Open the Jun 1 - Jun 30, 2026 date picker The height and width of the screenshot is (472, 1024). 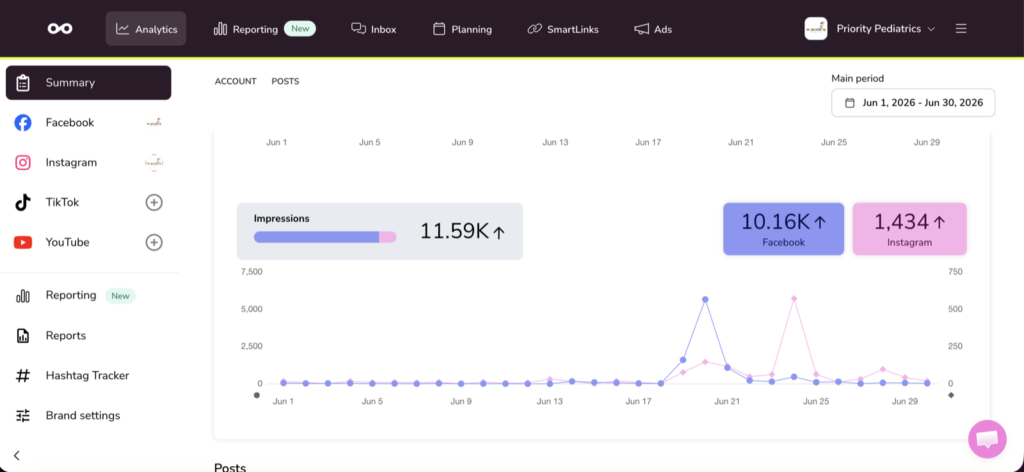point(913,102)
